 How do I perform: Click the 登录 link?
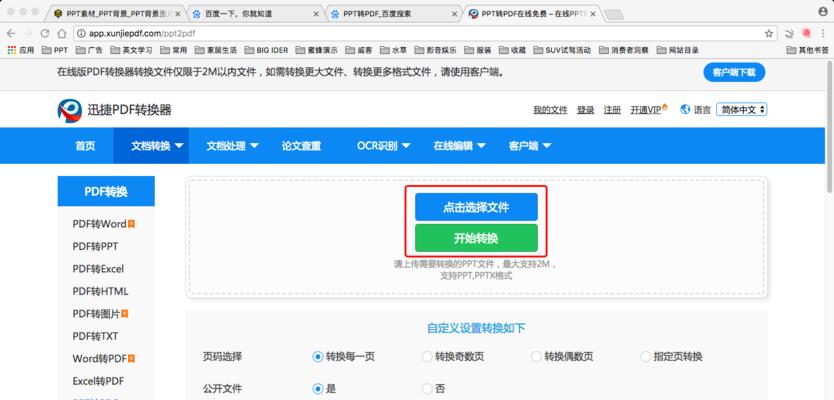[x=586, y=110]
